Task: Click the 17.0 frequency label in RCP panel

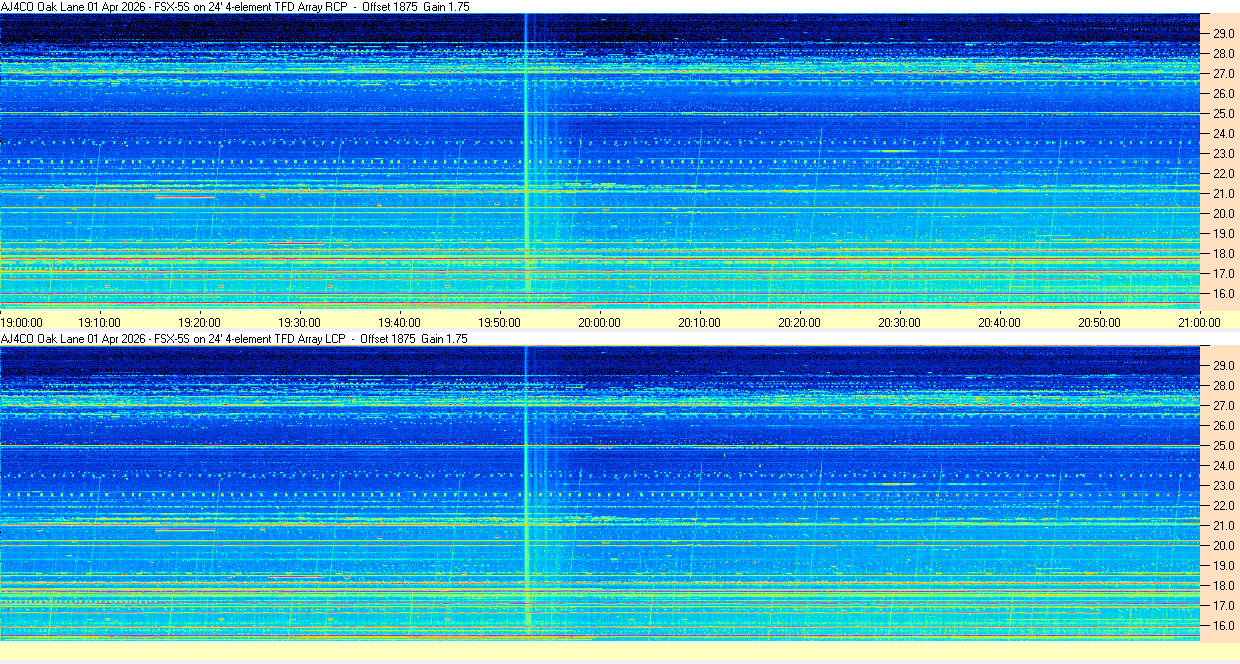Action: [1223, 274]
